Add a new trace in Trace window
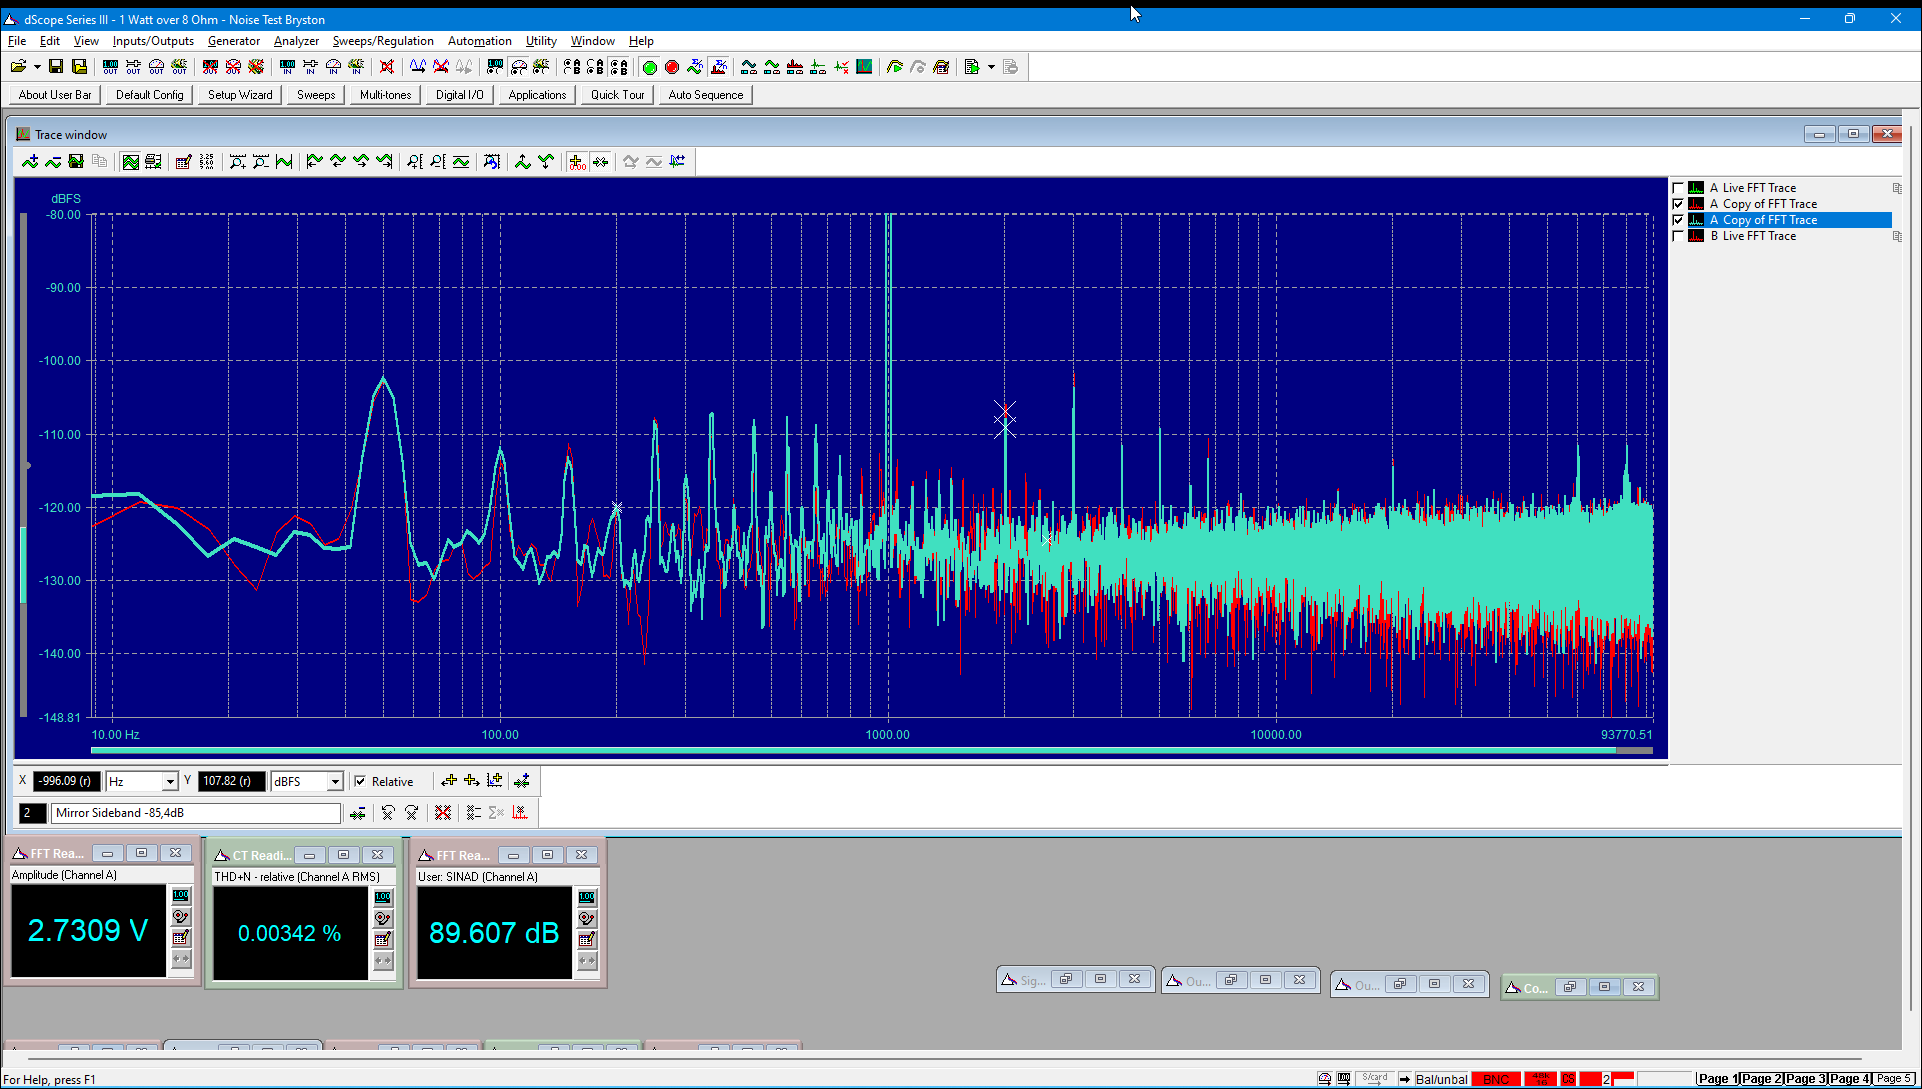 pyautogui.click(x=30, y=162)
